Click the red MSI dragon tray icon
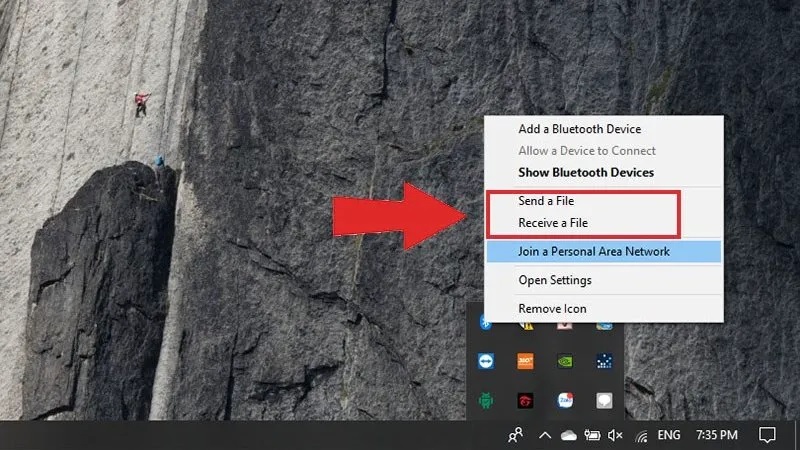Image resolution: width=800 pixels, height=450 pixels. point(526,401)
